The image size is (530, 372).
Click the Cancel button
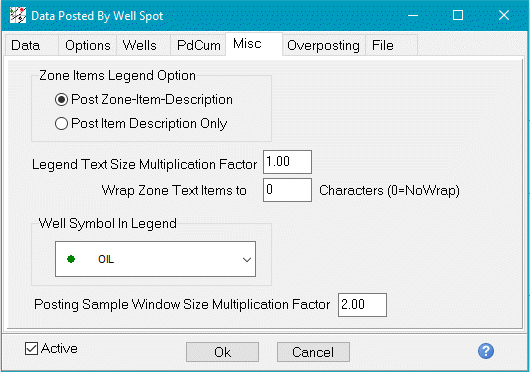click(x=313, y=352)
